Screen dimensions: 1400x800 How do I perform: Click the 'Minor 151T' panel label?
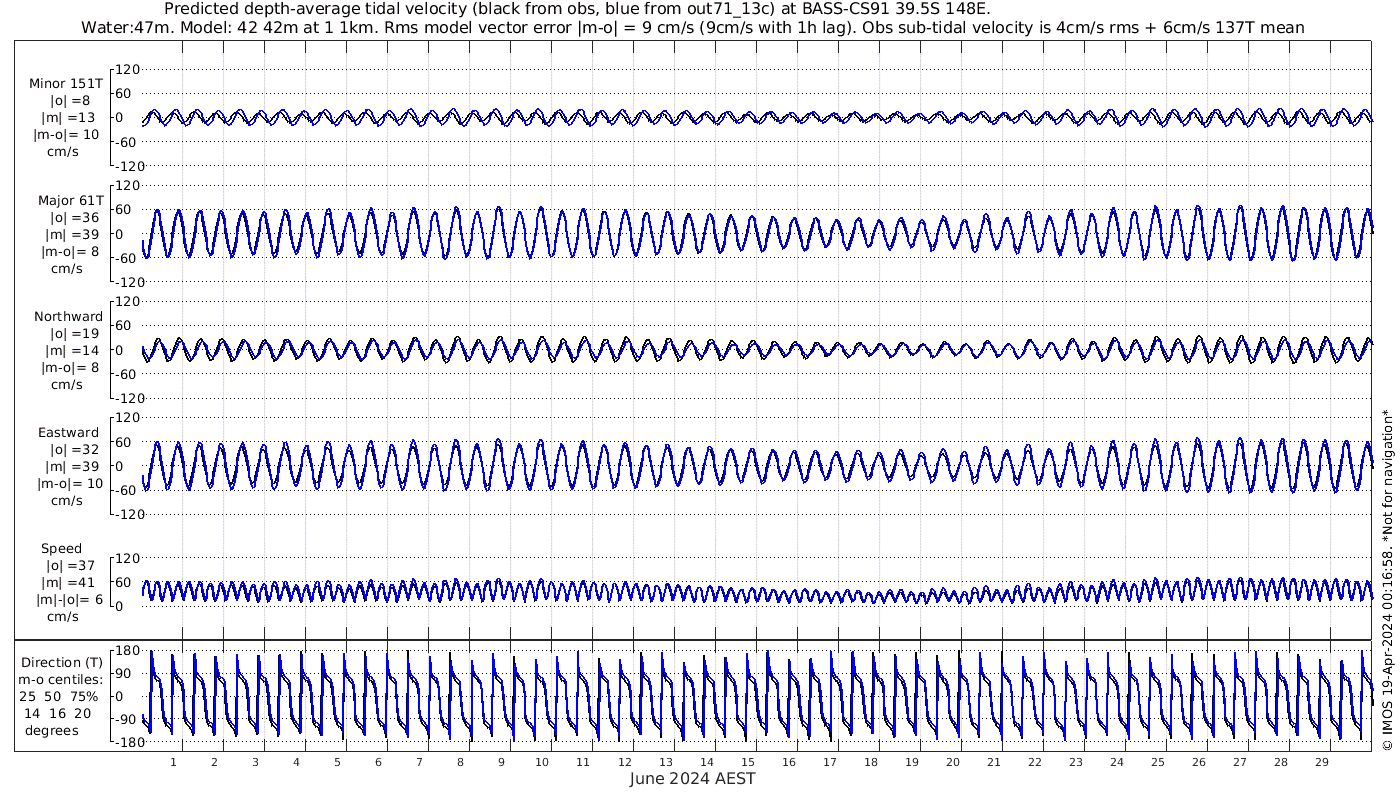pos(66,83)
